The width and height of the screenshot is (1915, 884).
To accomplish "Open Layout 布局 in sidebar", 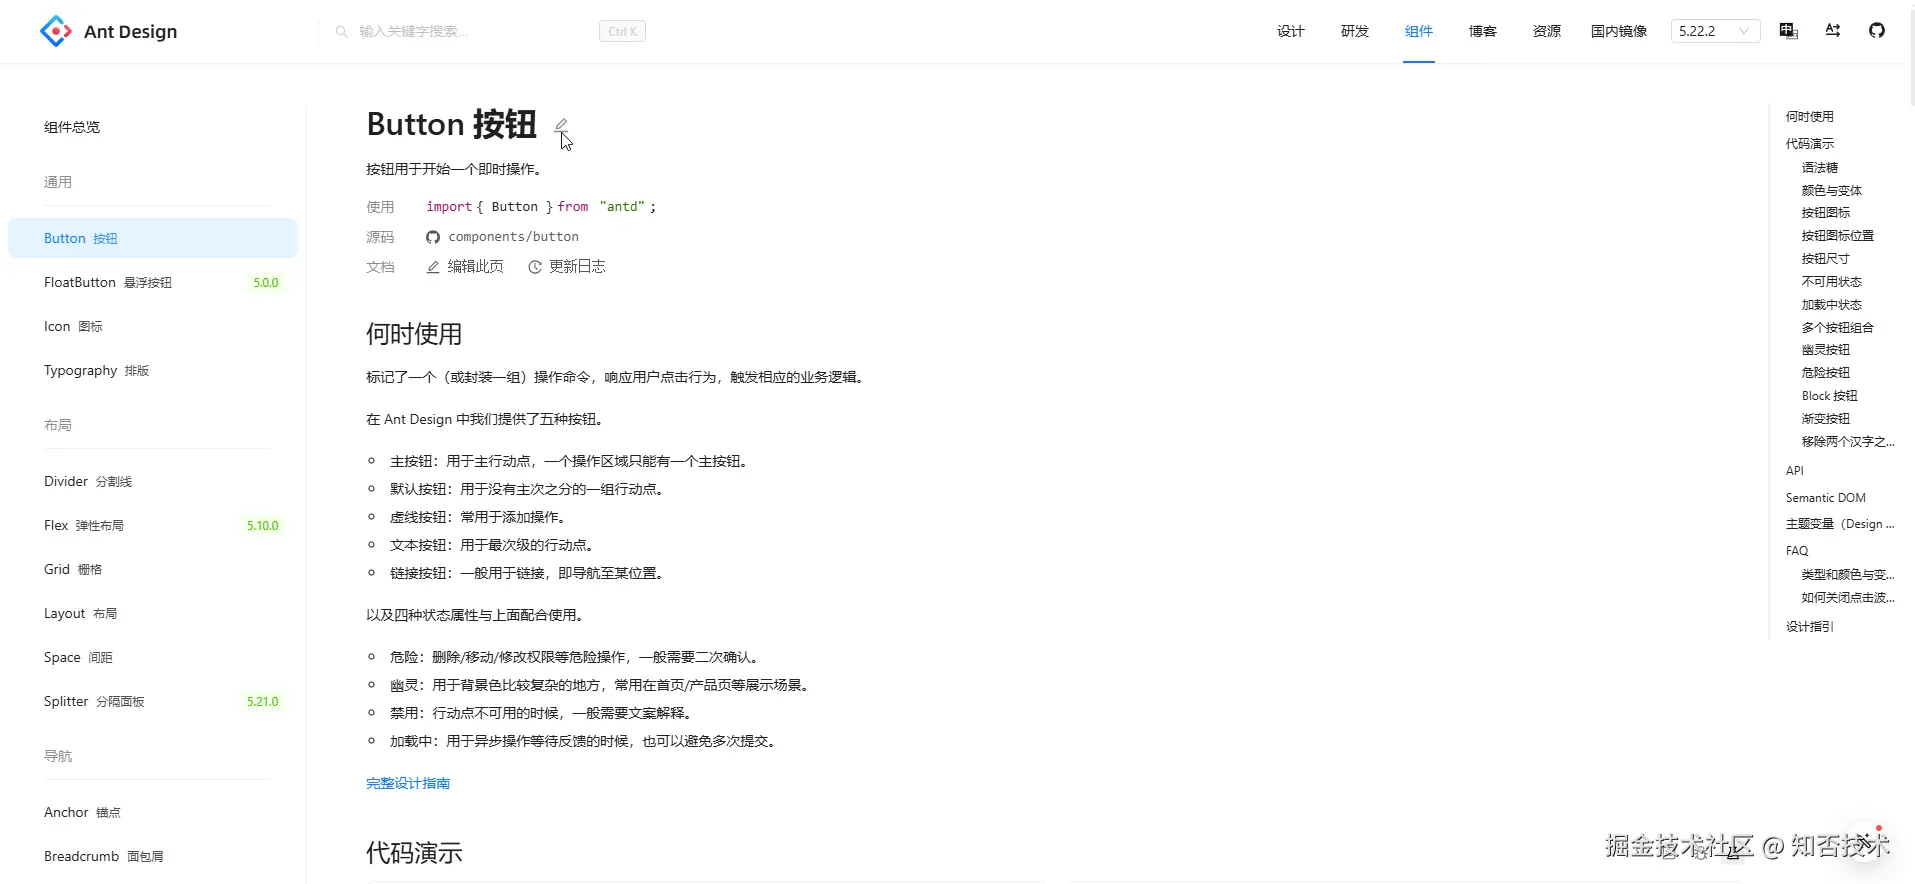I will tap(153, 613).
